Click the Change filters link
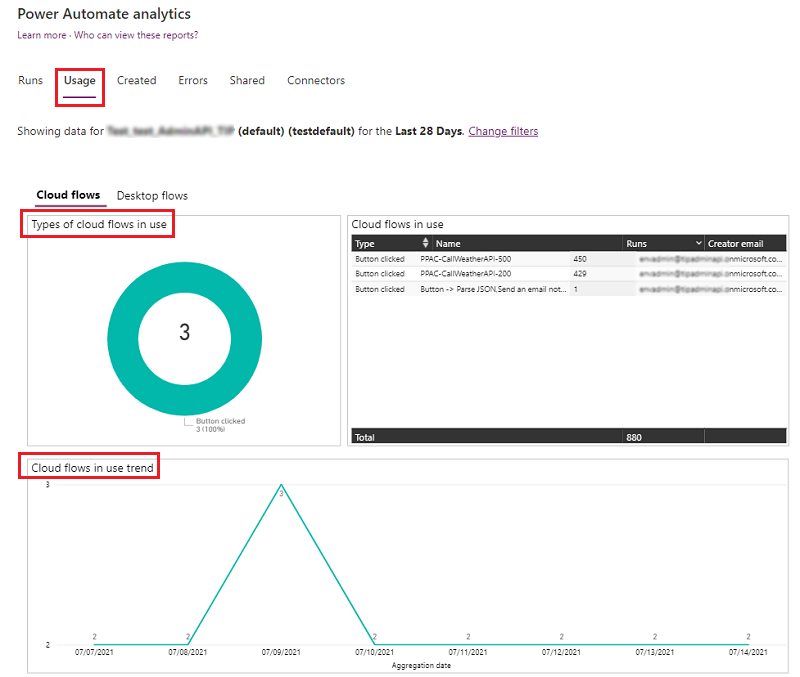 point(503,131)
